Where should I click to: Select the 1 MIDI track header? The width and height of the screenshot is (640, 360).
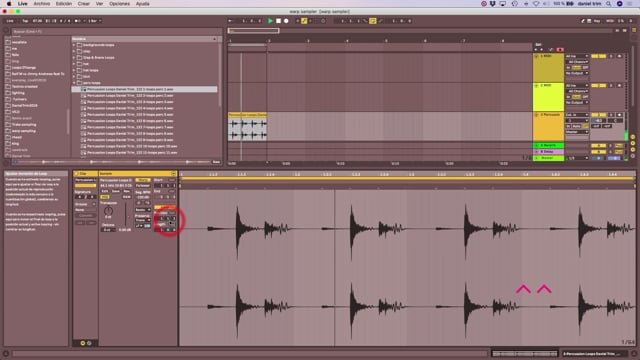pyautogui.click(x=549, y=67)
